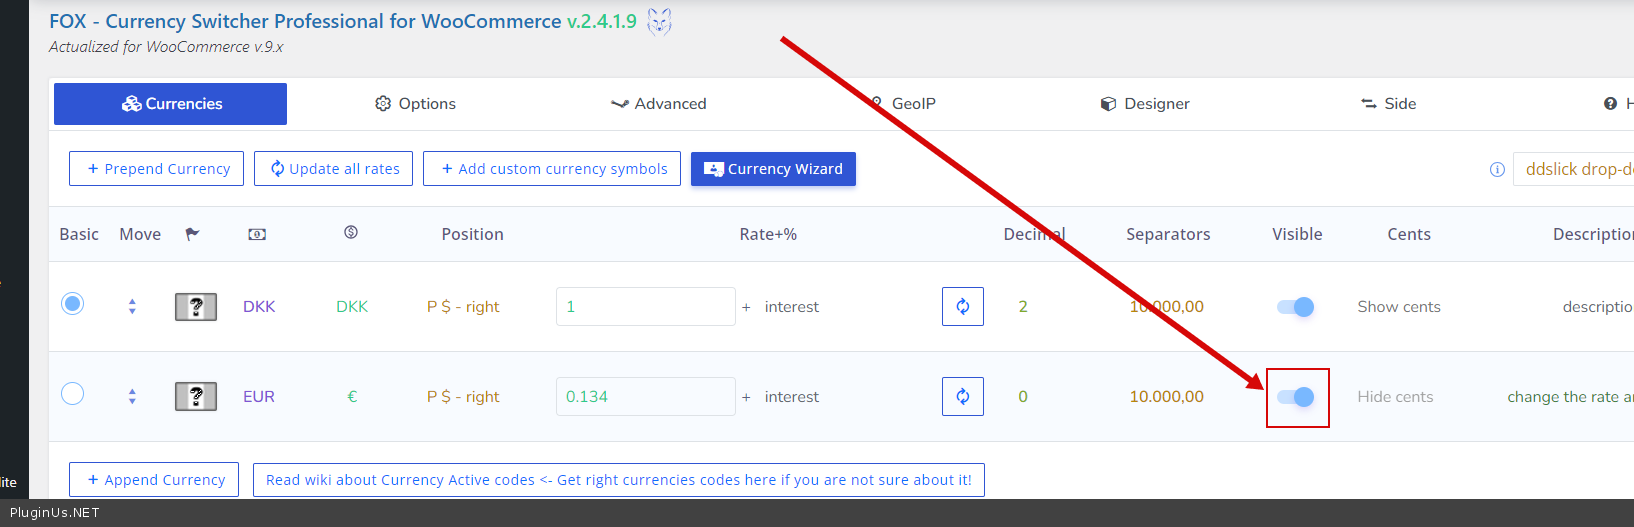Click PluginUs.NET footer link
The image size is (1634, 527).
click(x=55, y=513)
